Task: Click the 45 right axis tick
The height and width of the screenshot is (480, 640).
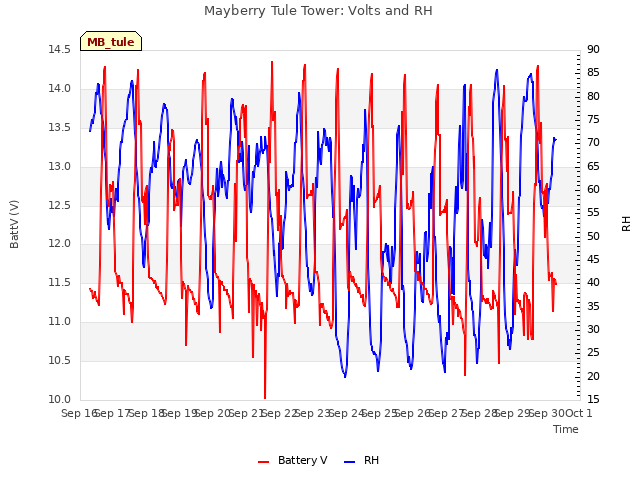Action: tap(593, 260)
